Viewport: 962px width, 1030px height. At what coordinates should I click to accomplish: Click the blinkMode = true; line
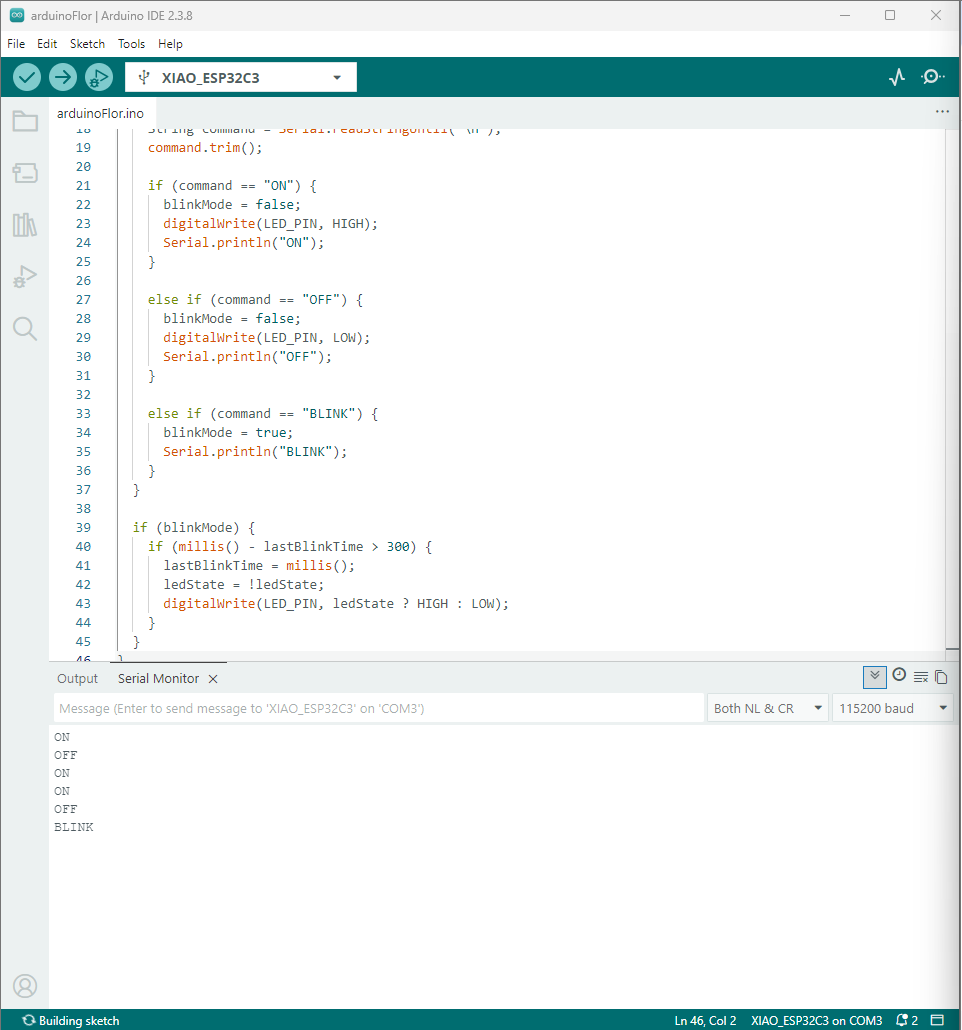(x=228, y=433)
